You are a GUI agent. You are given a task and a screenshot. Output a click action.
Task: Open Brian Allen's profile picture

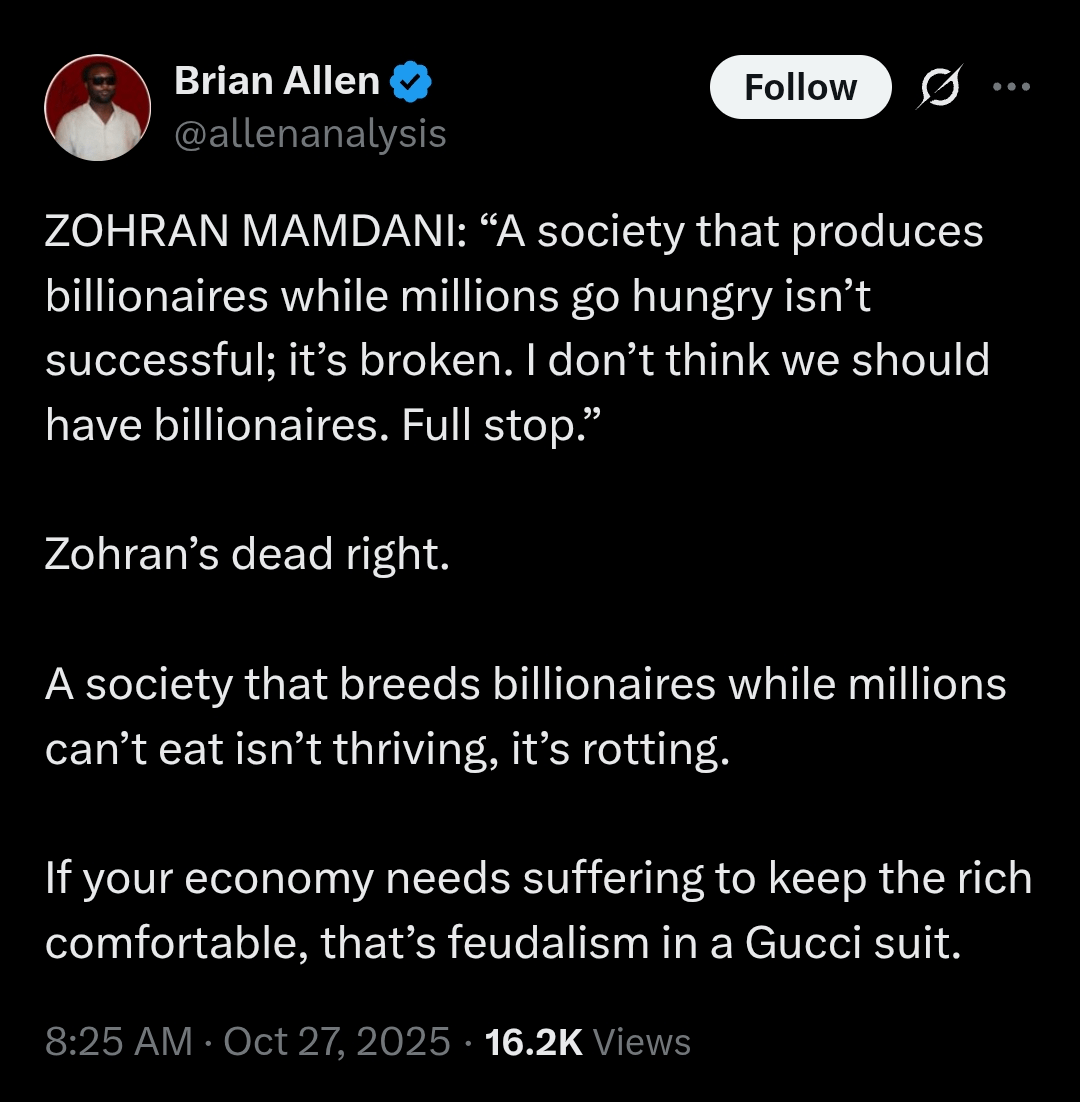click(98, 107)
